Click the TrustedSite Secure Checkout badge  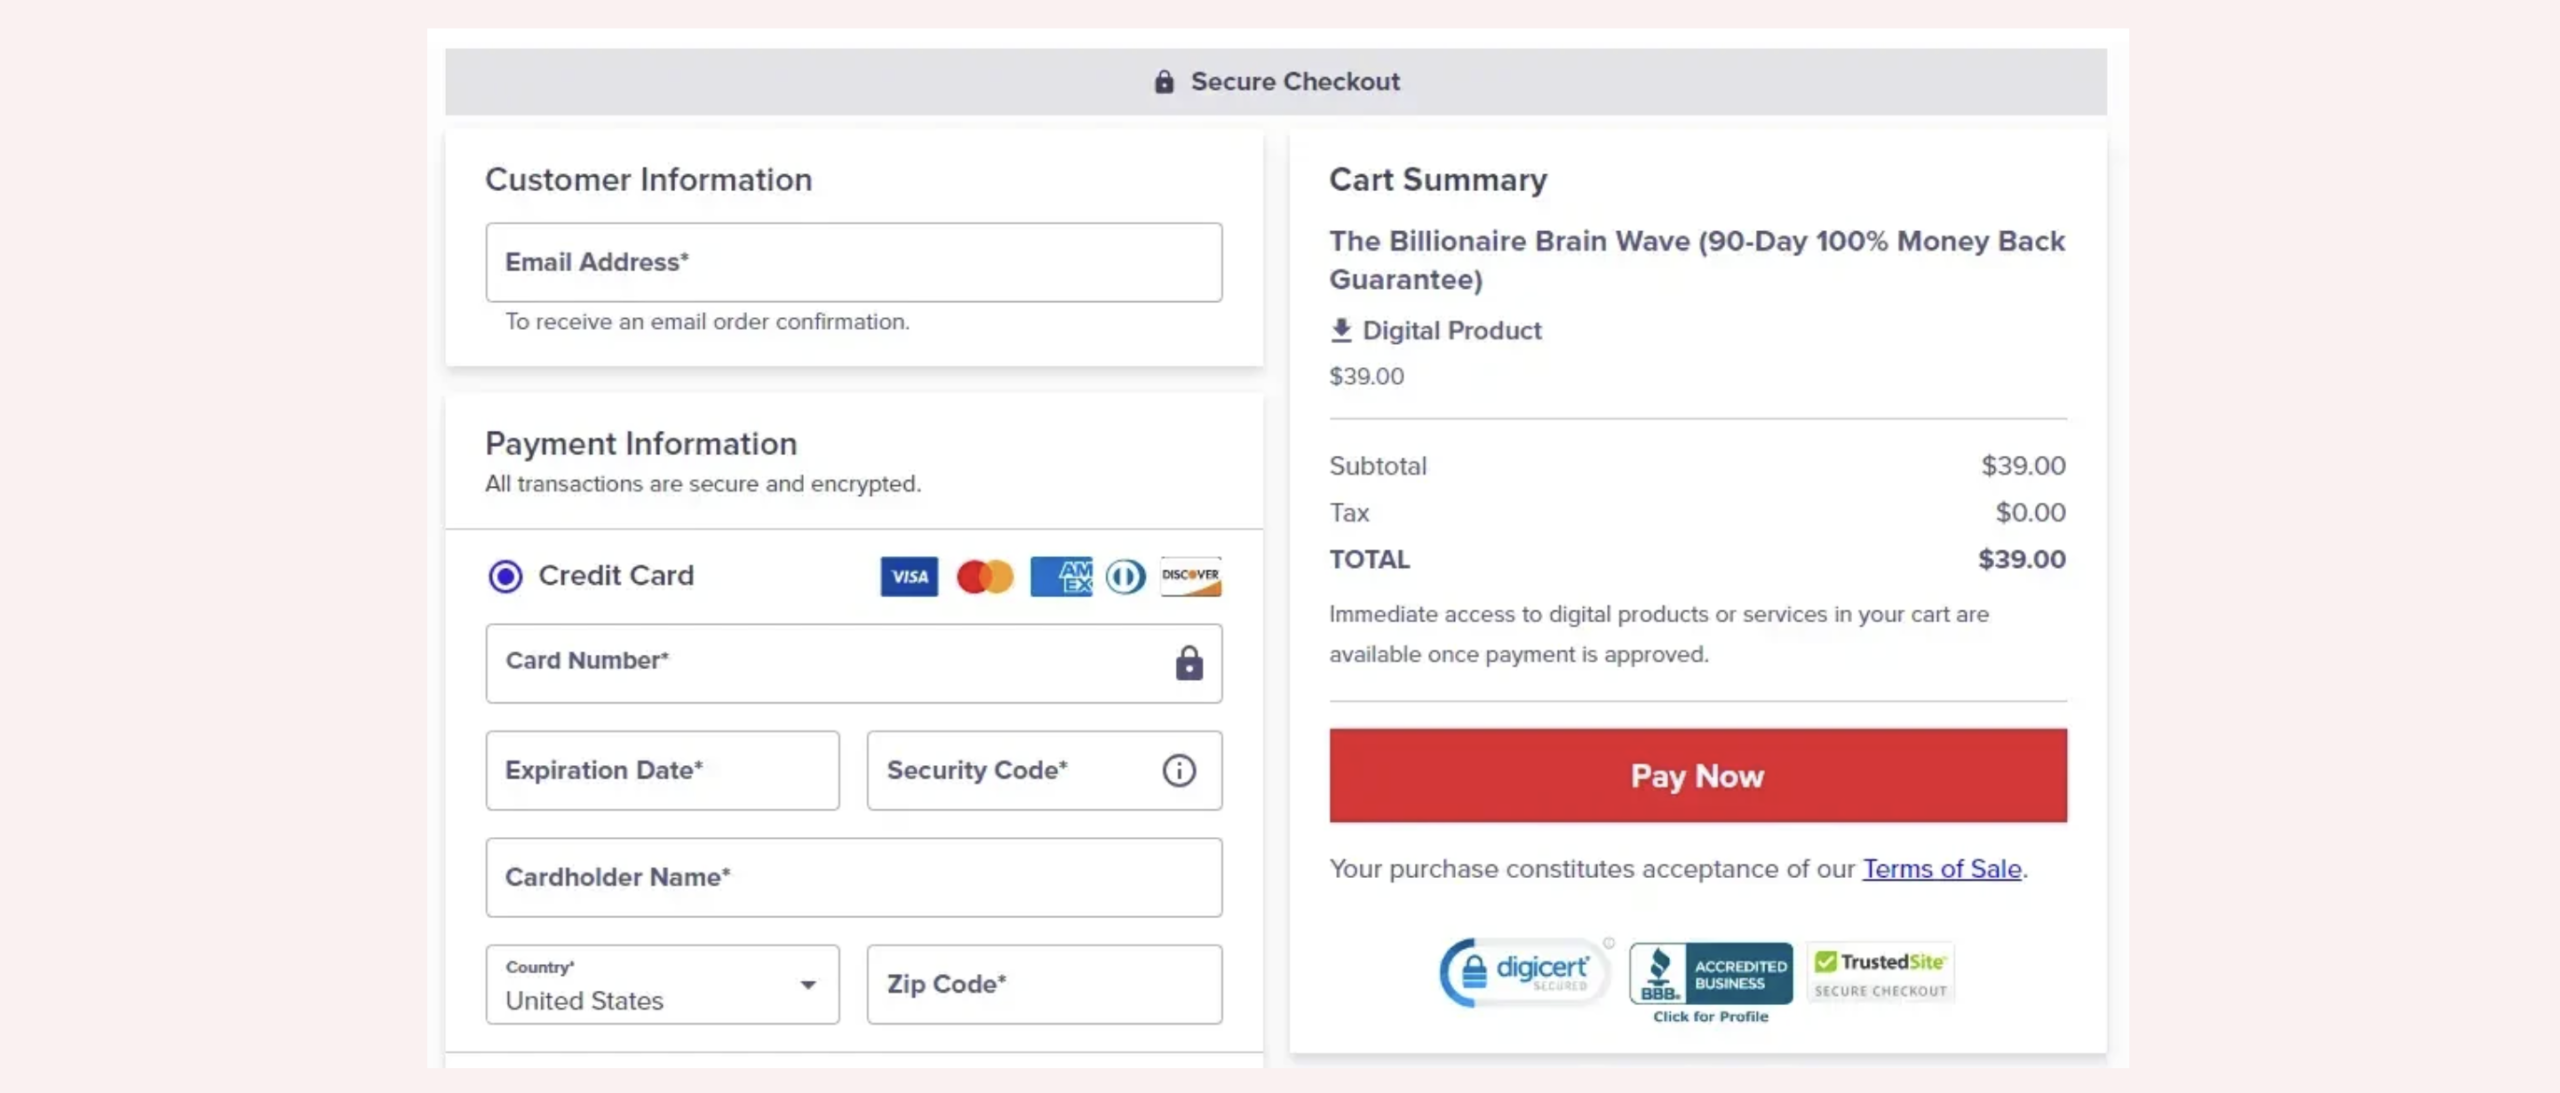[x=1880, y=973]
